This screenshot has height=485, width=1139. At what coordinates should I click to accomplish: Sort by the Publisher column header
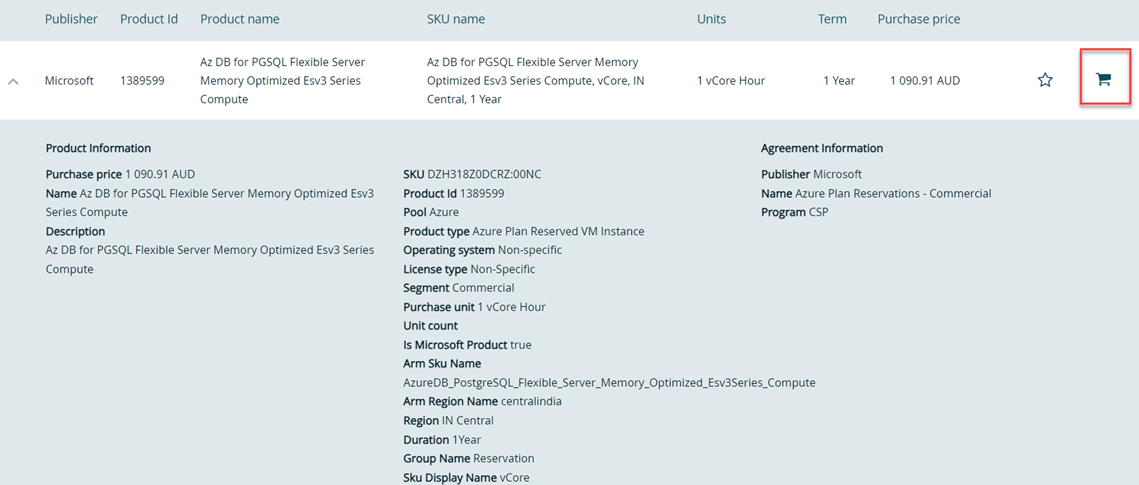pyautogui.click(x=71, y=19)
